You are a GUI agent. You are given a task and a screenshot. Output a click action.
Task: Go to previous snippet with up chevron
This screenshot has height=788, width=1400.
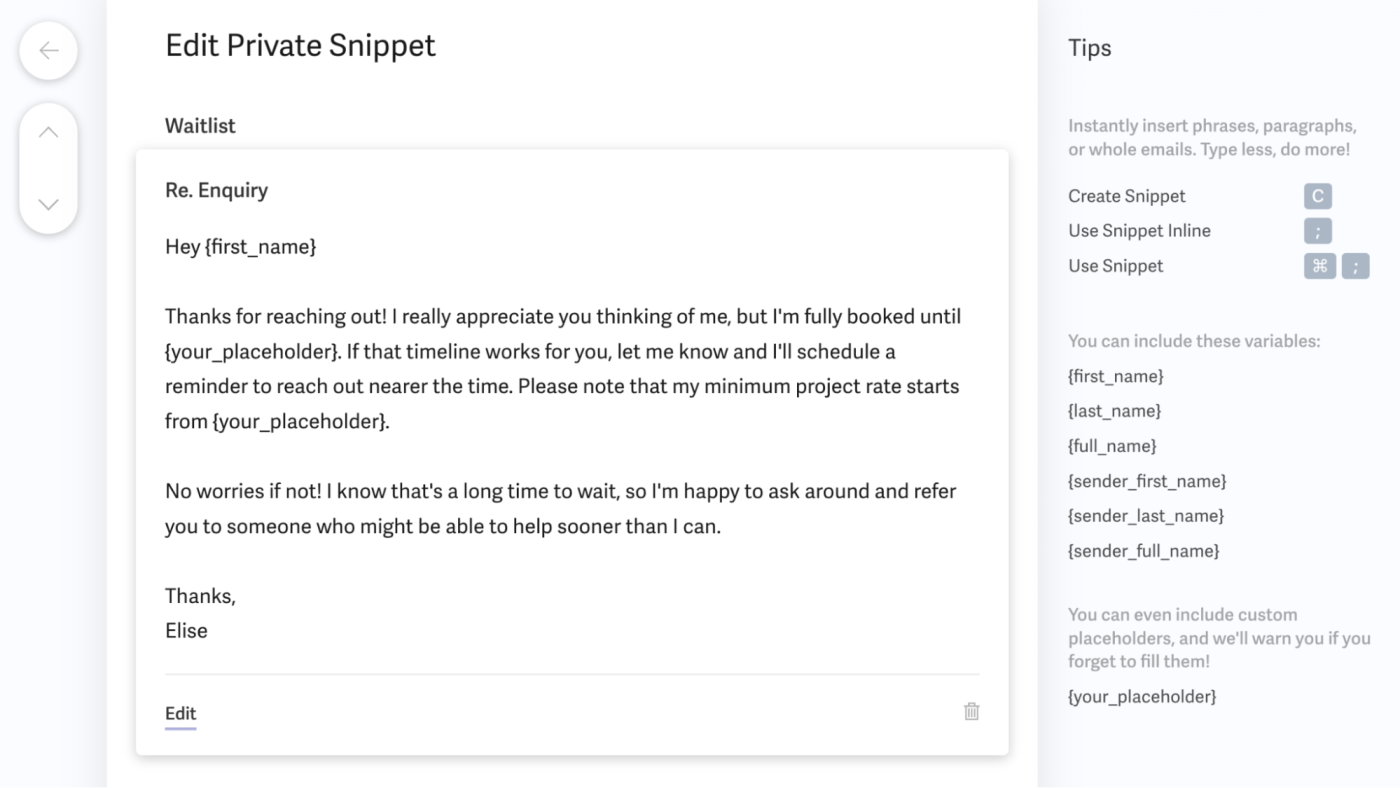click(48, 132)
